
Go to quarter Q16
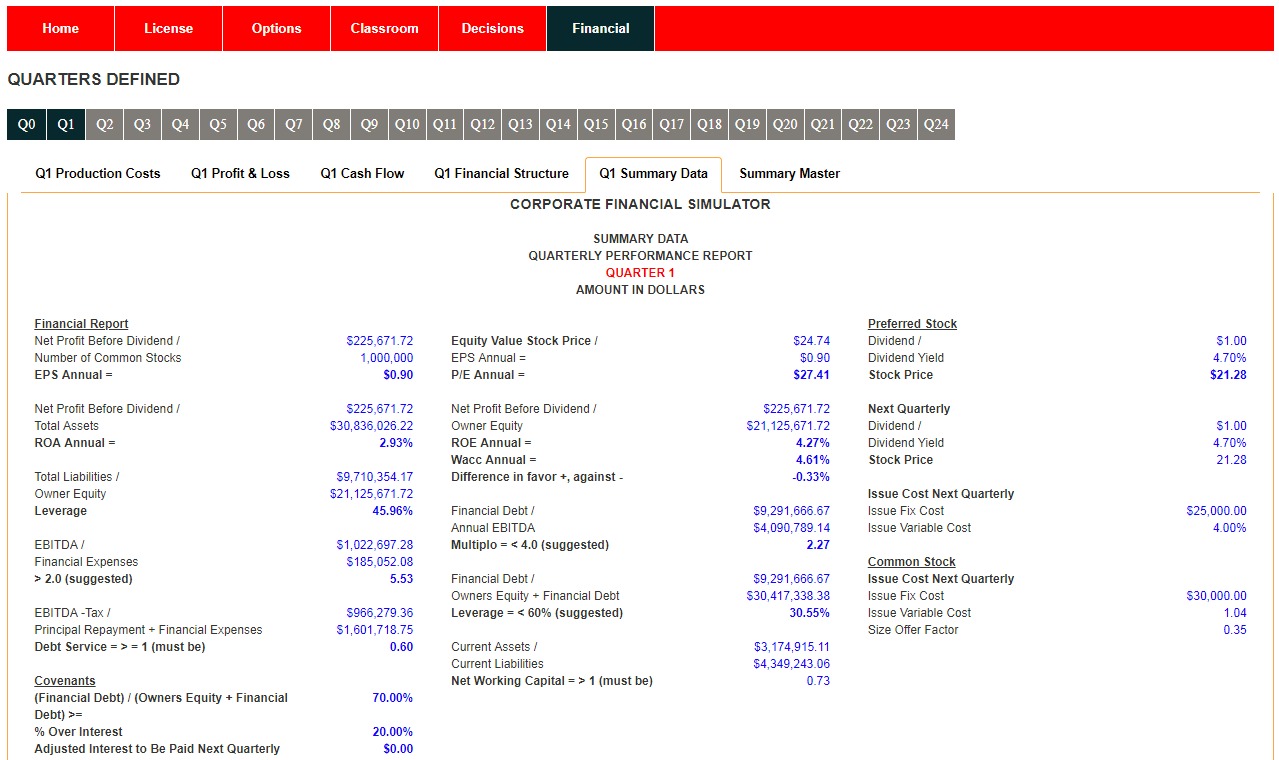tap(634, 125)
